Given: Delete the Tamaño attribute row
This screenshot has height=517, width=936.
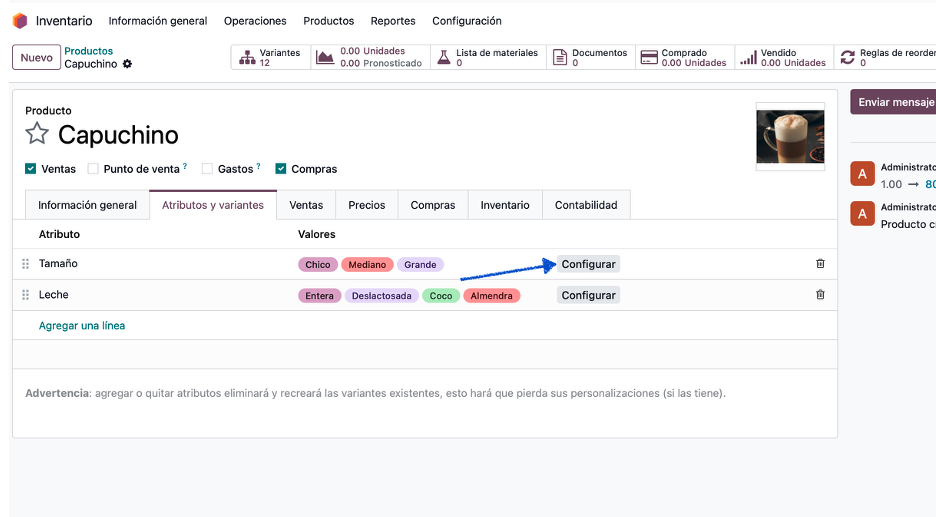Looking at the screenshot, I should tap(820, 264).
